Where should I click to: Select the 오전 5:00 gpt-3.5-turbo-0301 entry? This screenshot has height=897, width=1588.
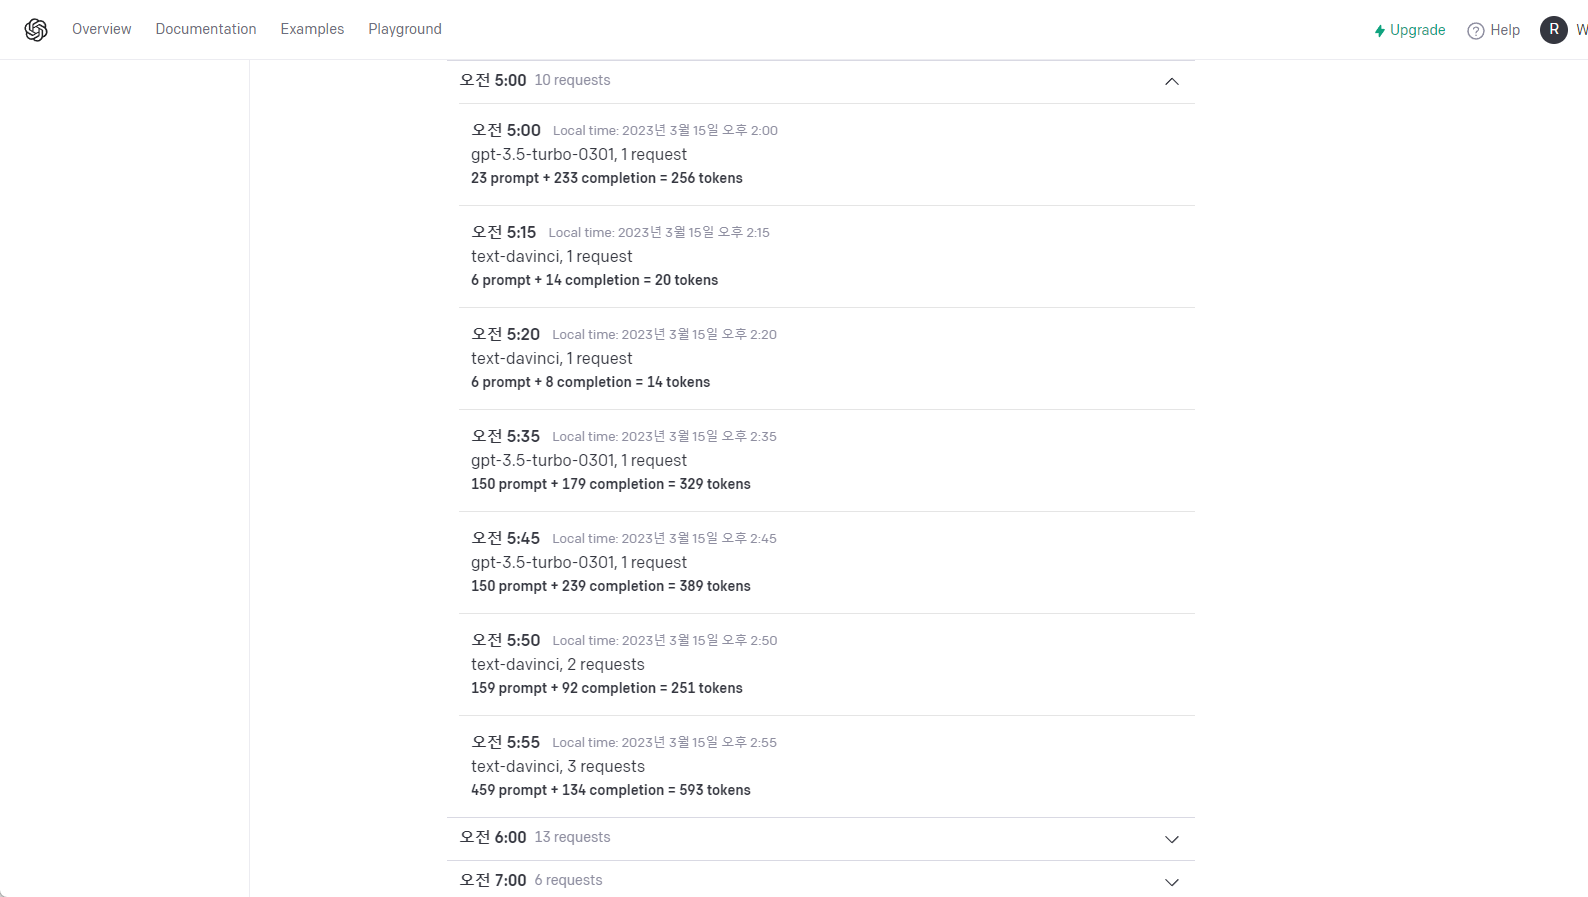827,154
